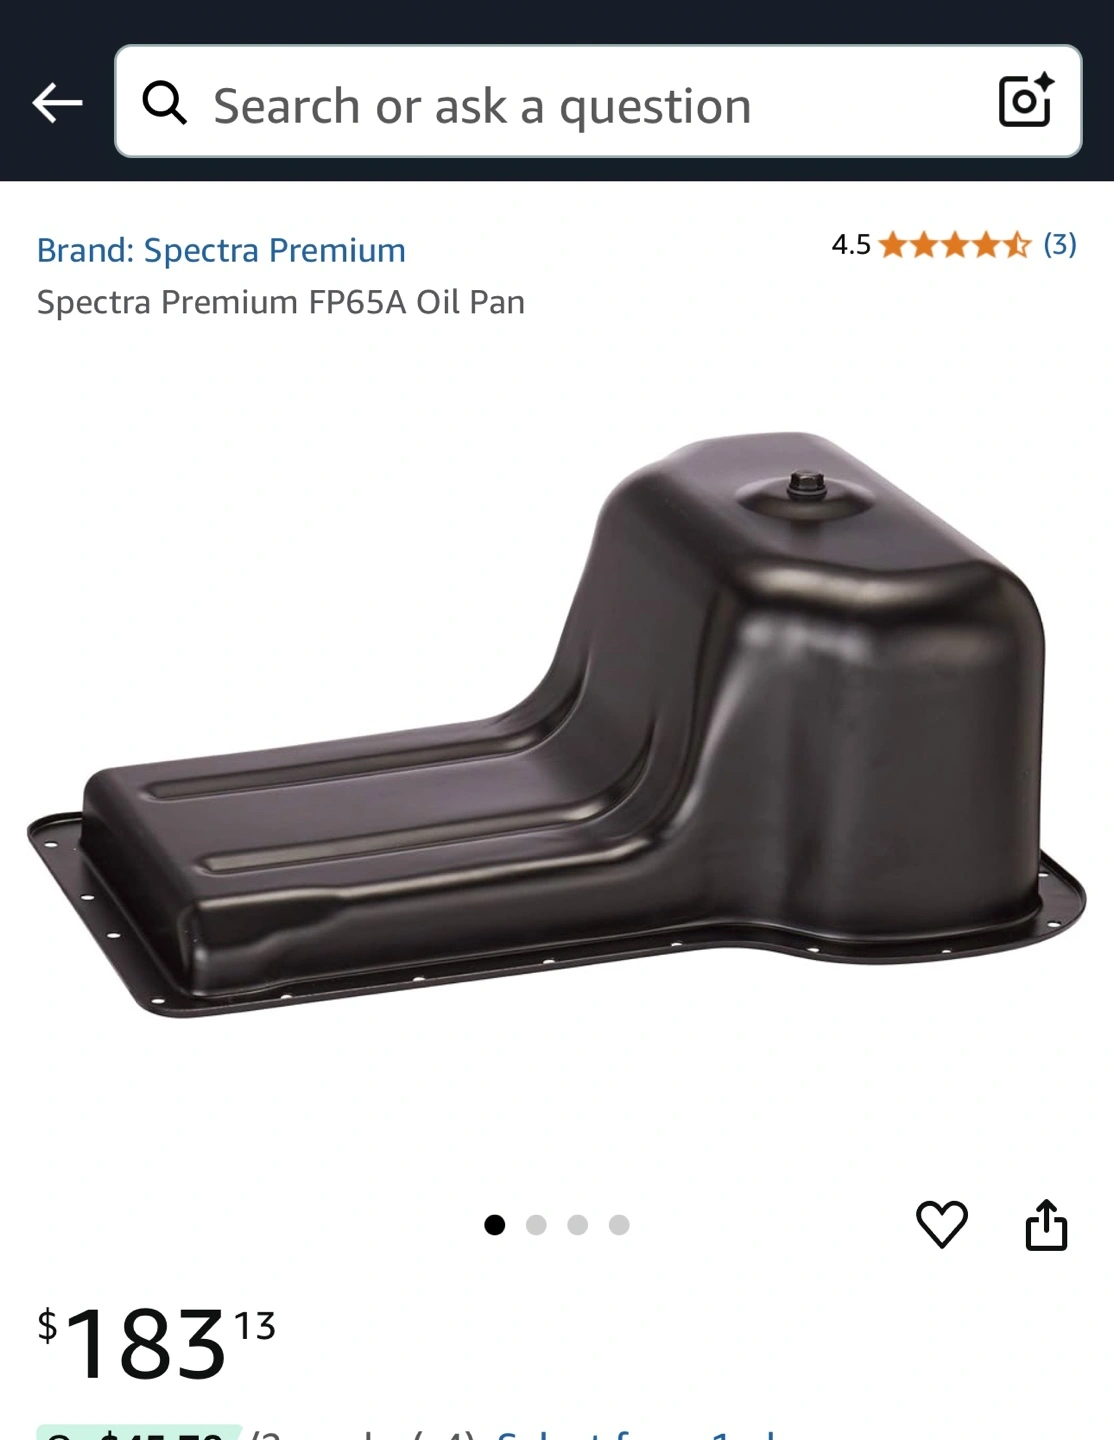Jump to the third carousel image dot
The width and height of the screenshot is (1114, 1440).
tap(578, 1225)
